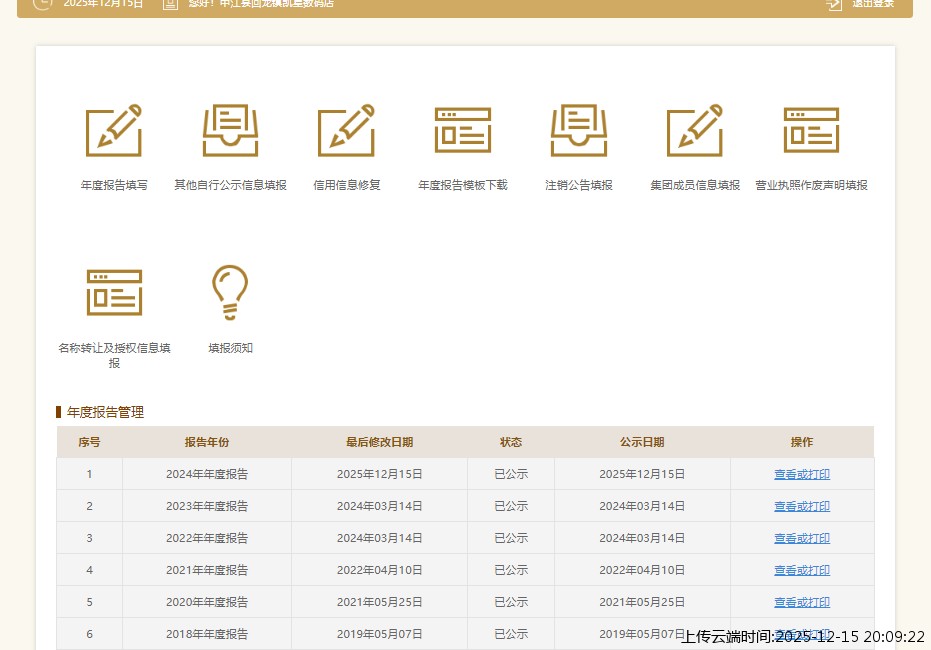The height and width of the screenshot is (650, 931).
Task: Select the 2024年年度报告 table cell
Action: pyautogui.click(x=207, y=474)
